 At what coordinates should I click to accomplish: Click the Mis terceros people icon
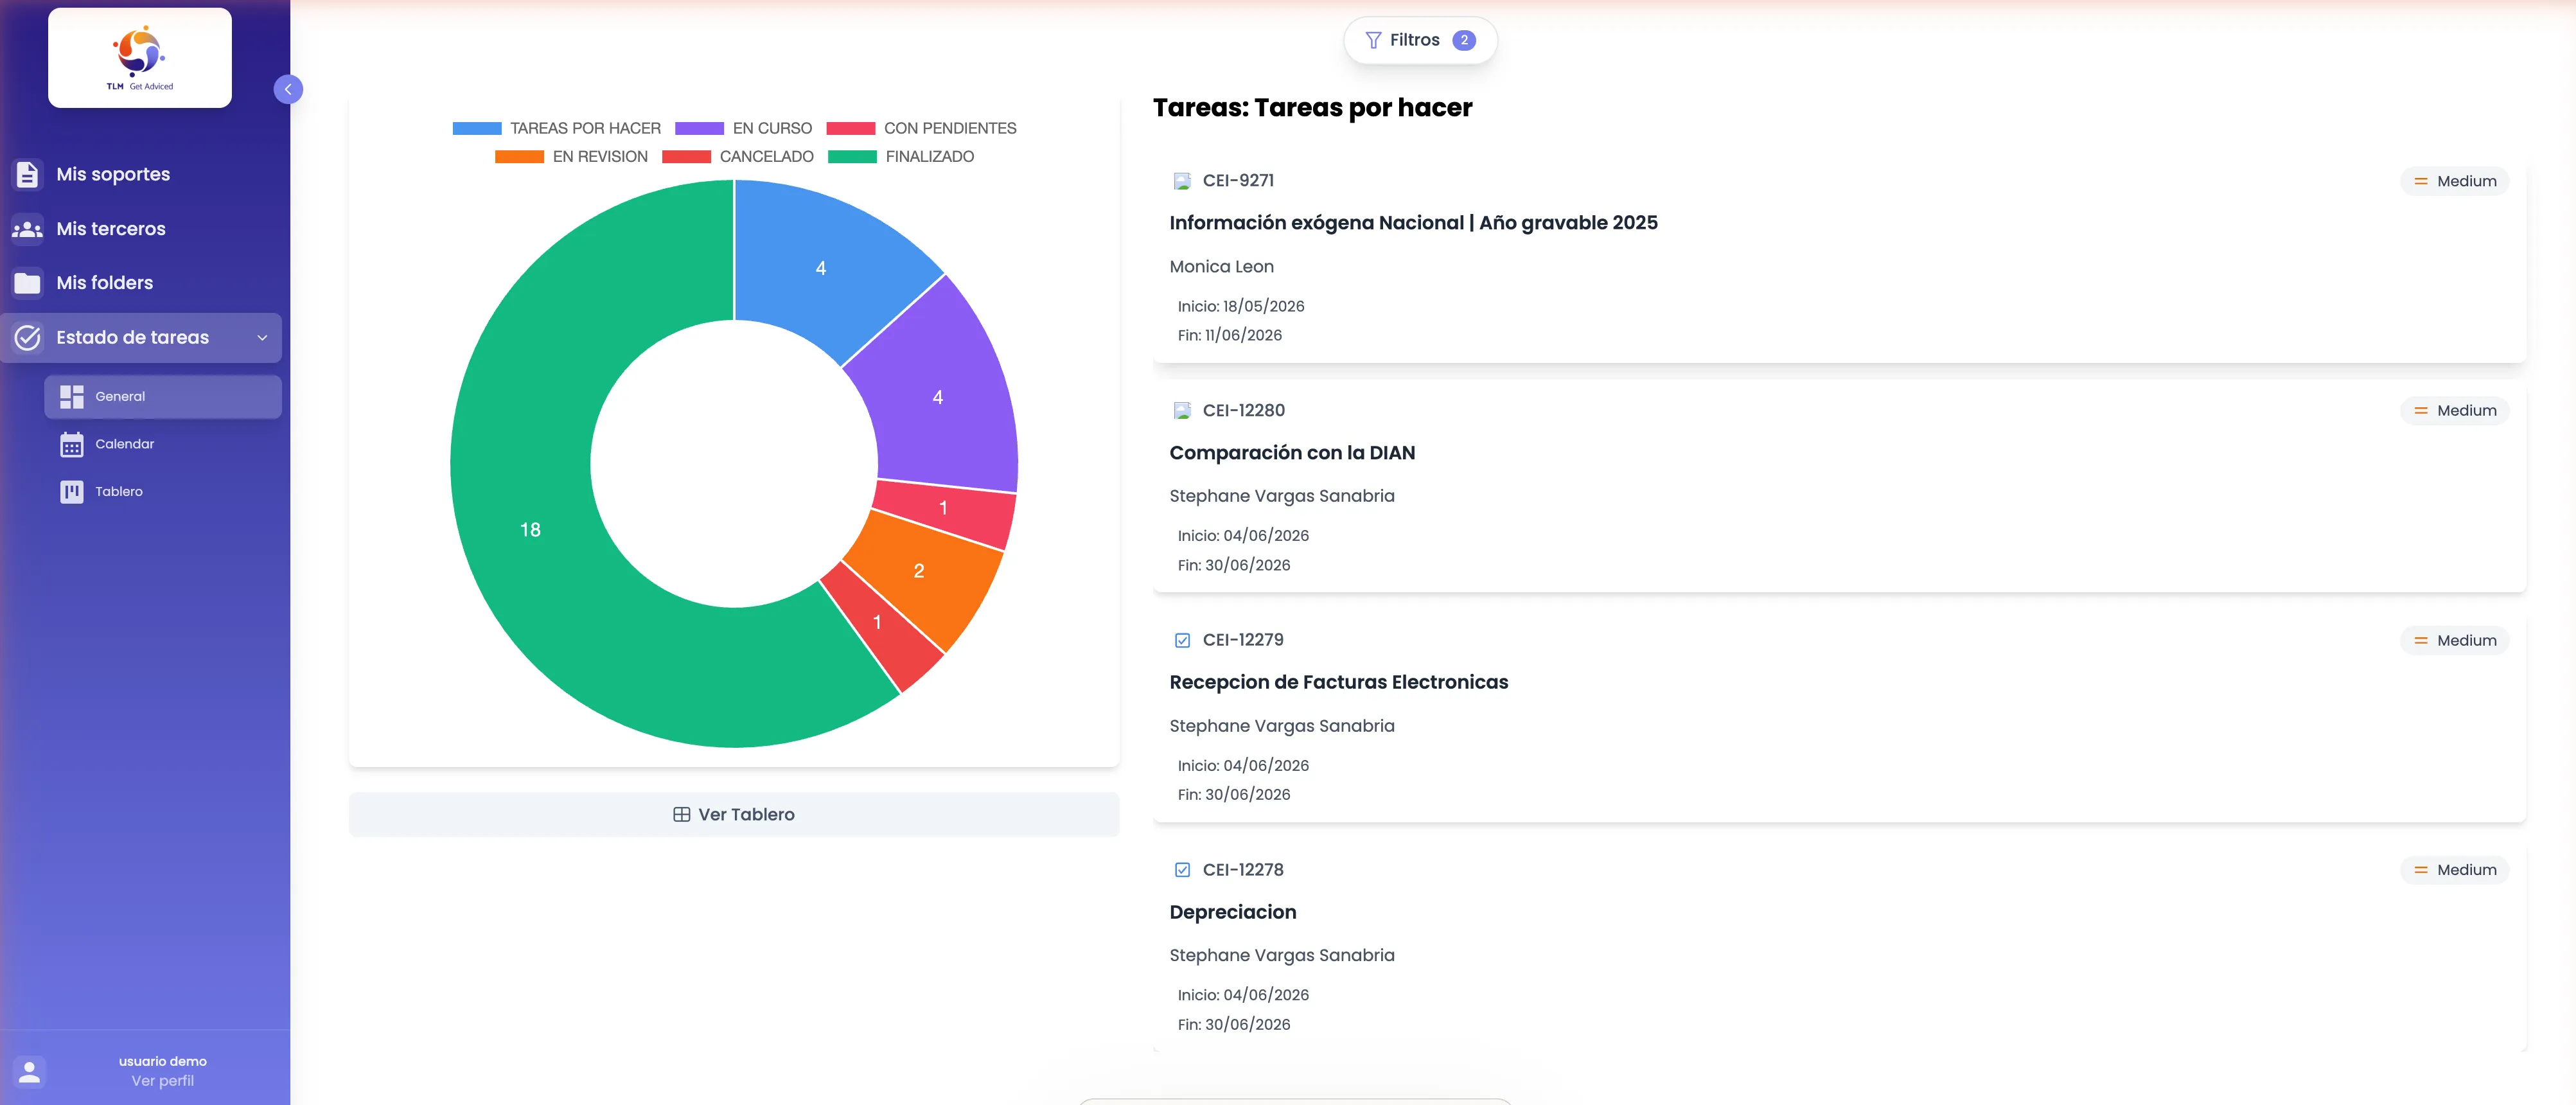(27, 229)
